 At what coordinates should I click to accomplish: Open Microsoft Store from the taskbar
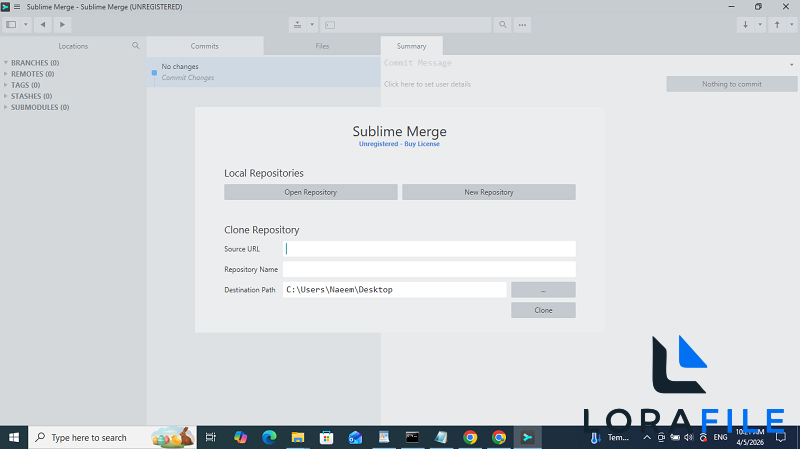326,437
